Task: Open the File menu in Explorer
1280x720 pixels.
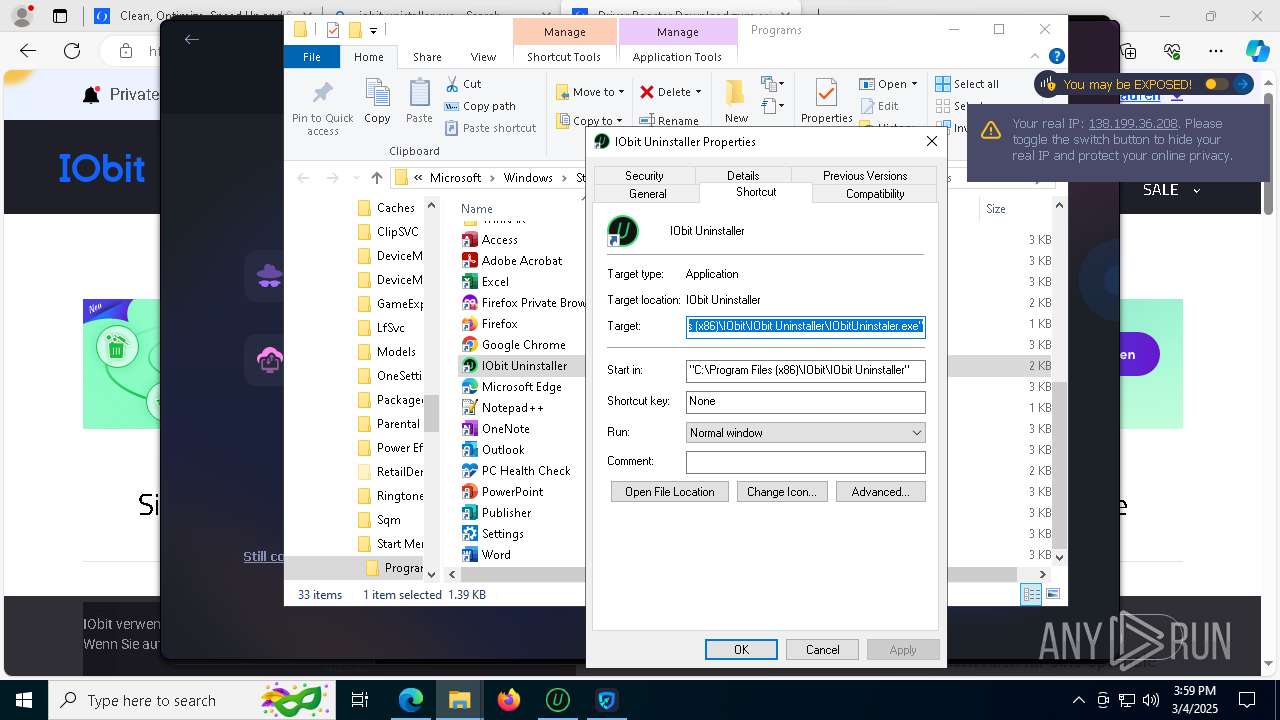Action: click(312, 57)
